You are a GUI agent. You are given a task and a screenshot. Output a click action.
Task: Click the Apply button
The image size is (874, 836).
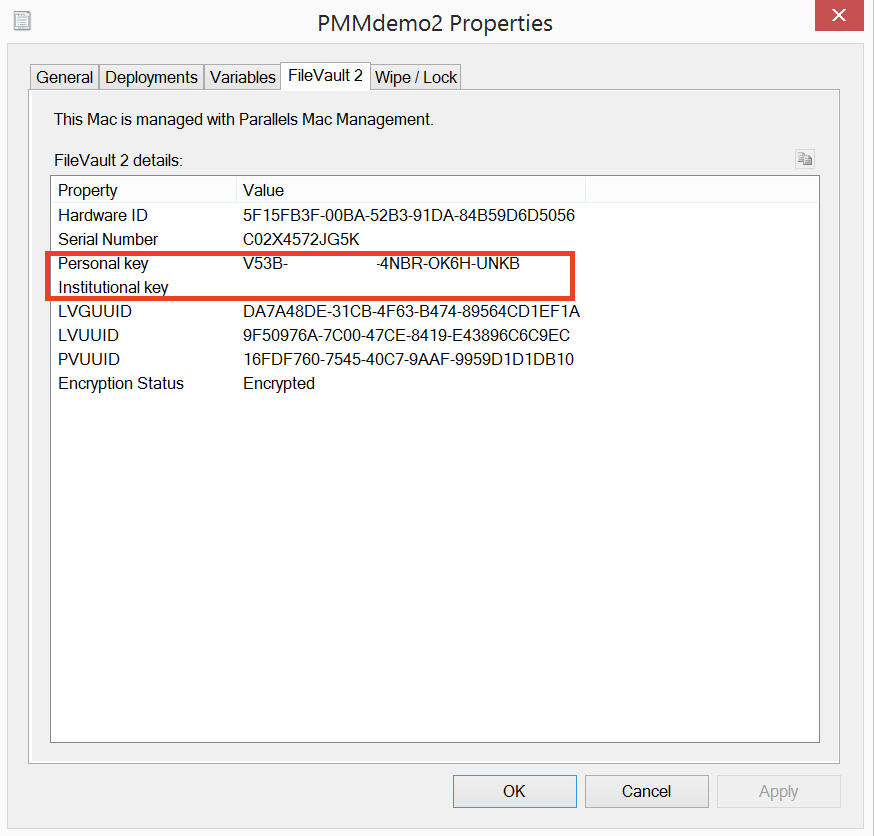tap(779, 791)
